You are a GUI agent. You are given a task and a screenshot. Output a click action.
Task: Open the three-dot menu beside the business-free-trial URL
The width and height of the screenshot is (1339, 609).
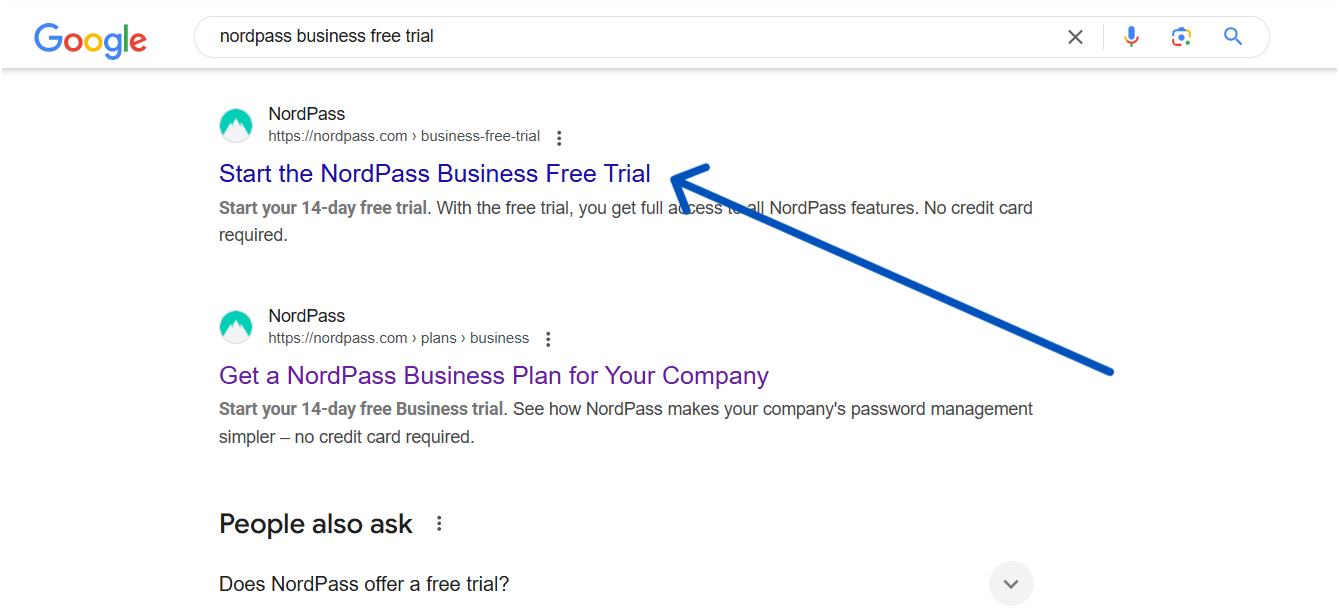(559, 138)
